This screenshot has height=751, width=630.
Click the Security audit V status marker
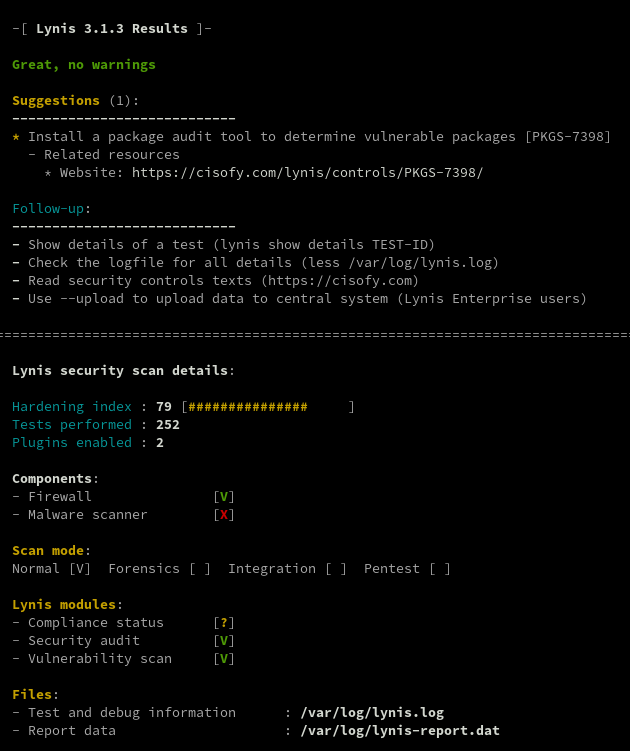click(x=224, y=641)
